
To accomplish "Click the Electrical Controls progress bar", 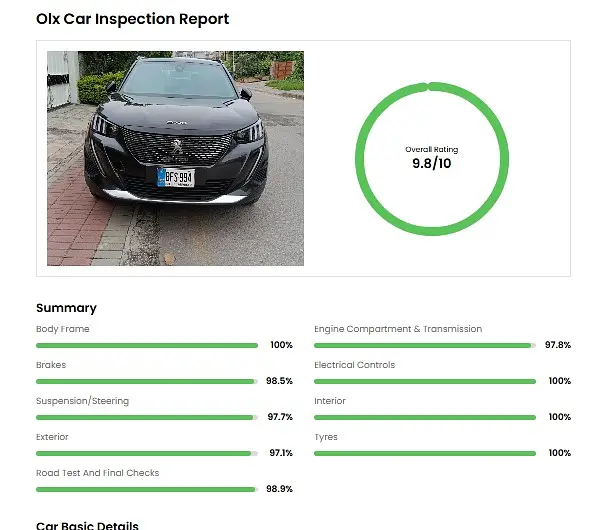I will tap(424, 381).
